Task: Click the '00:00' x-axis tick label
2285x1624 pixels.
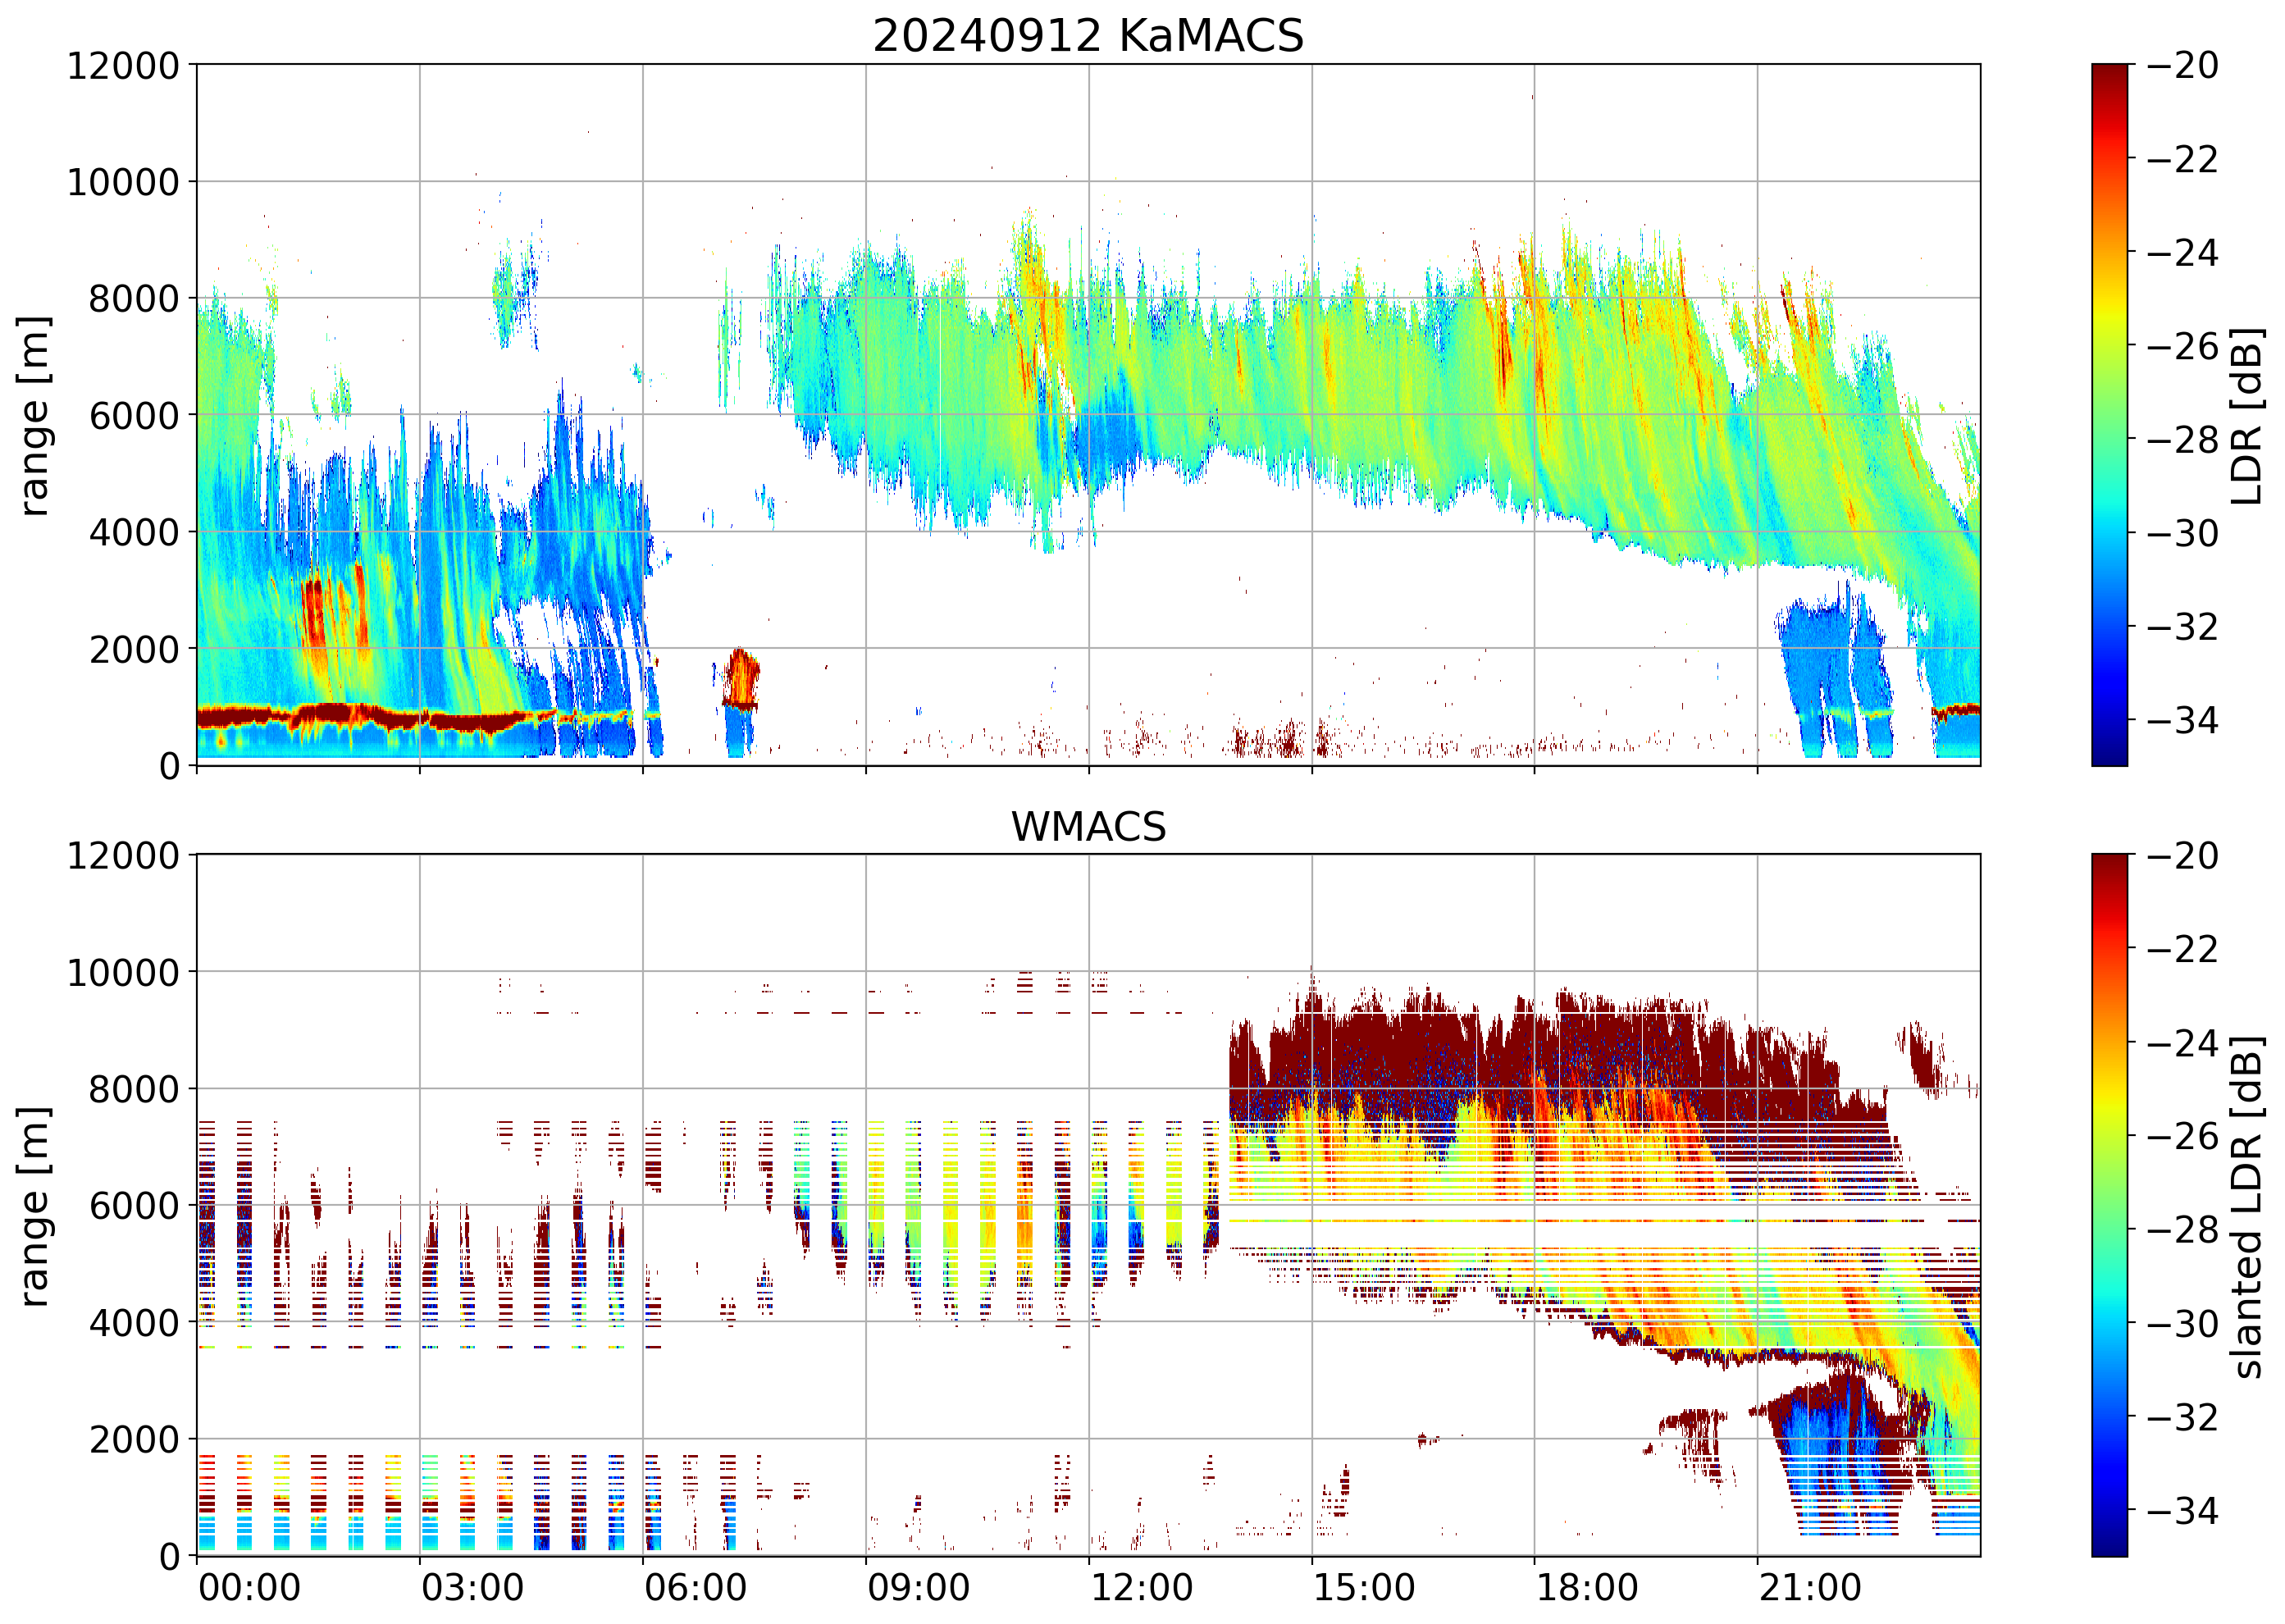Action: (249, 1588)
